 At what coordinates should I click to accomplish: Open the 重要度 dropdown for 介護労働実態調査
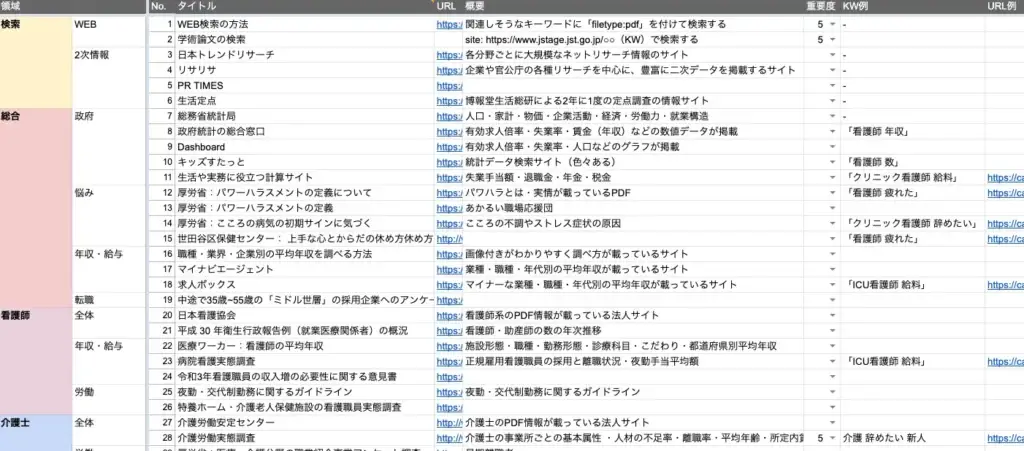(x=832, y=438)
